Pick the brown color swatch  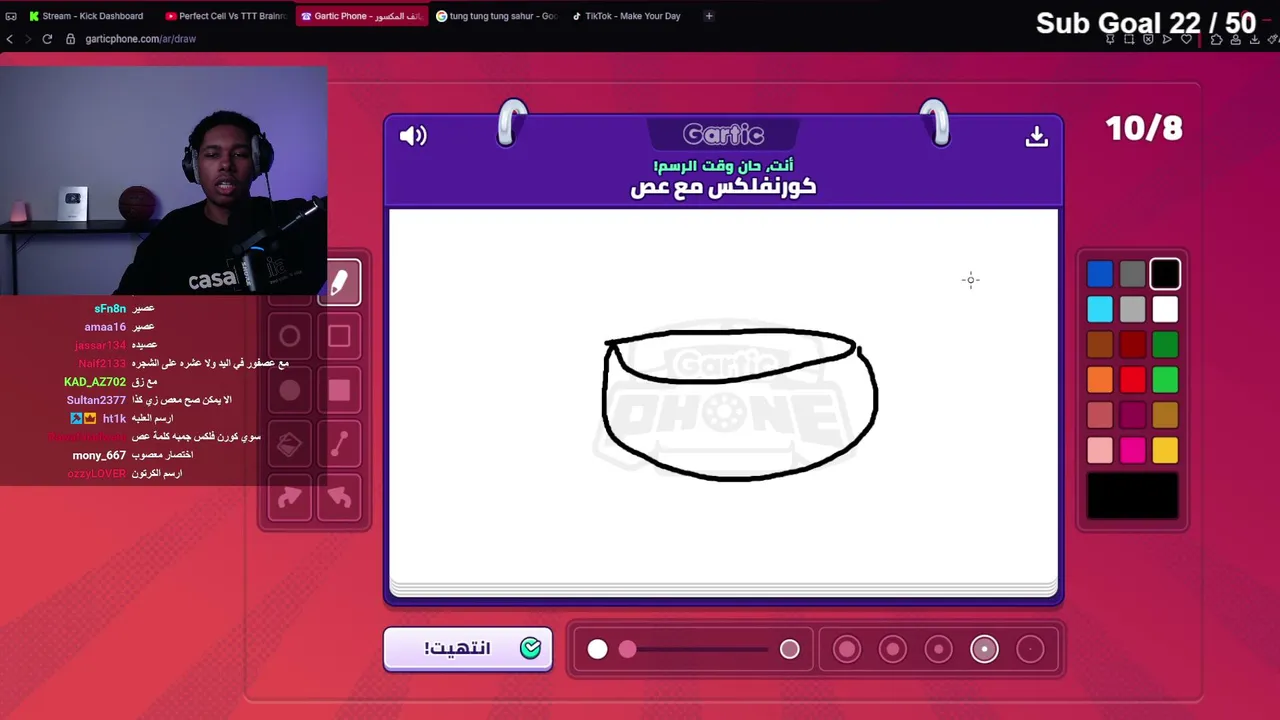1100,345
